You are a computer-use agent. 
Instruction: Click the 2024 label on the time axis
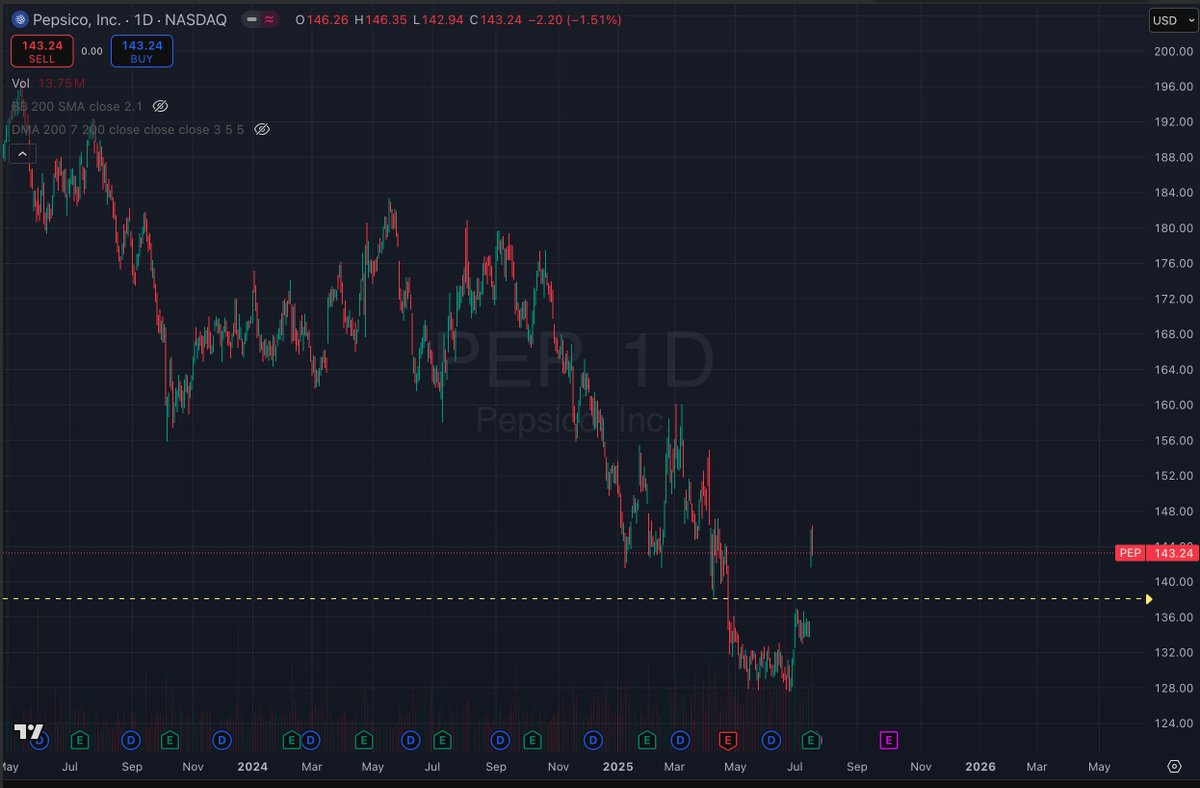(252, 767)
